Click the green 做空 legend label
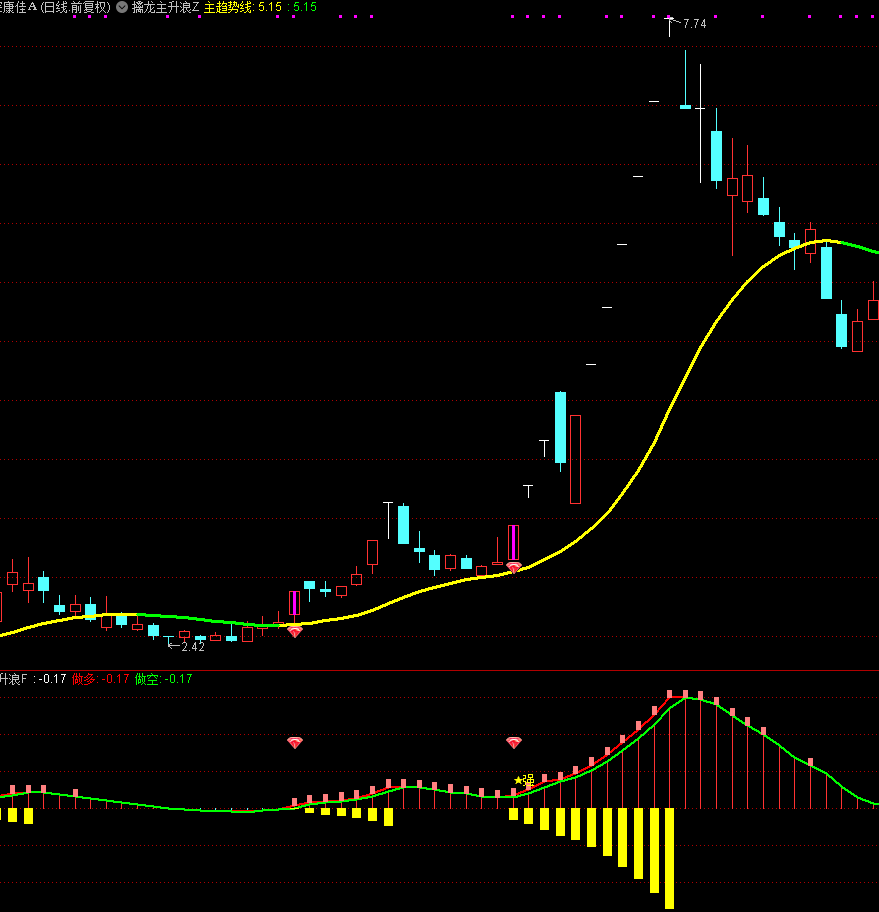Viewport: 879px width, 912px height. pyautogui.click(x=148, y=679)
